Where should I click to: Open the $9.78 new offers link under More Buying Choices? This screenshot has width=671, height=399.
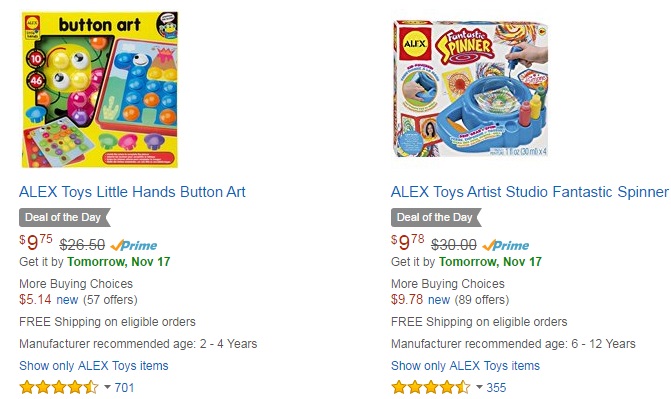click(x=420, y=300)
